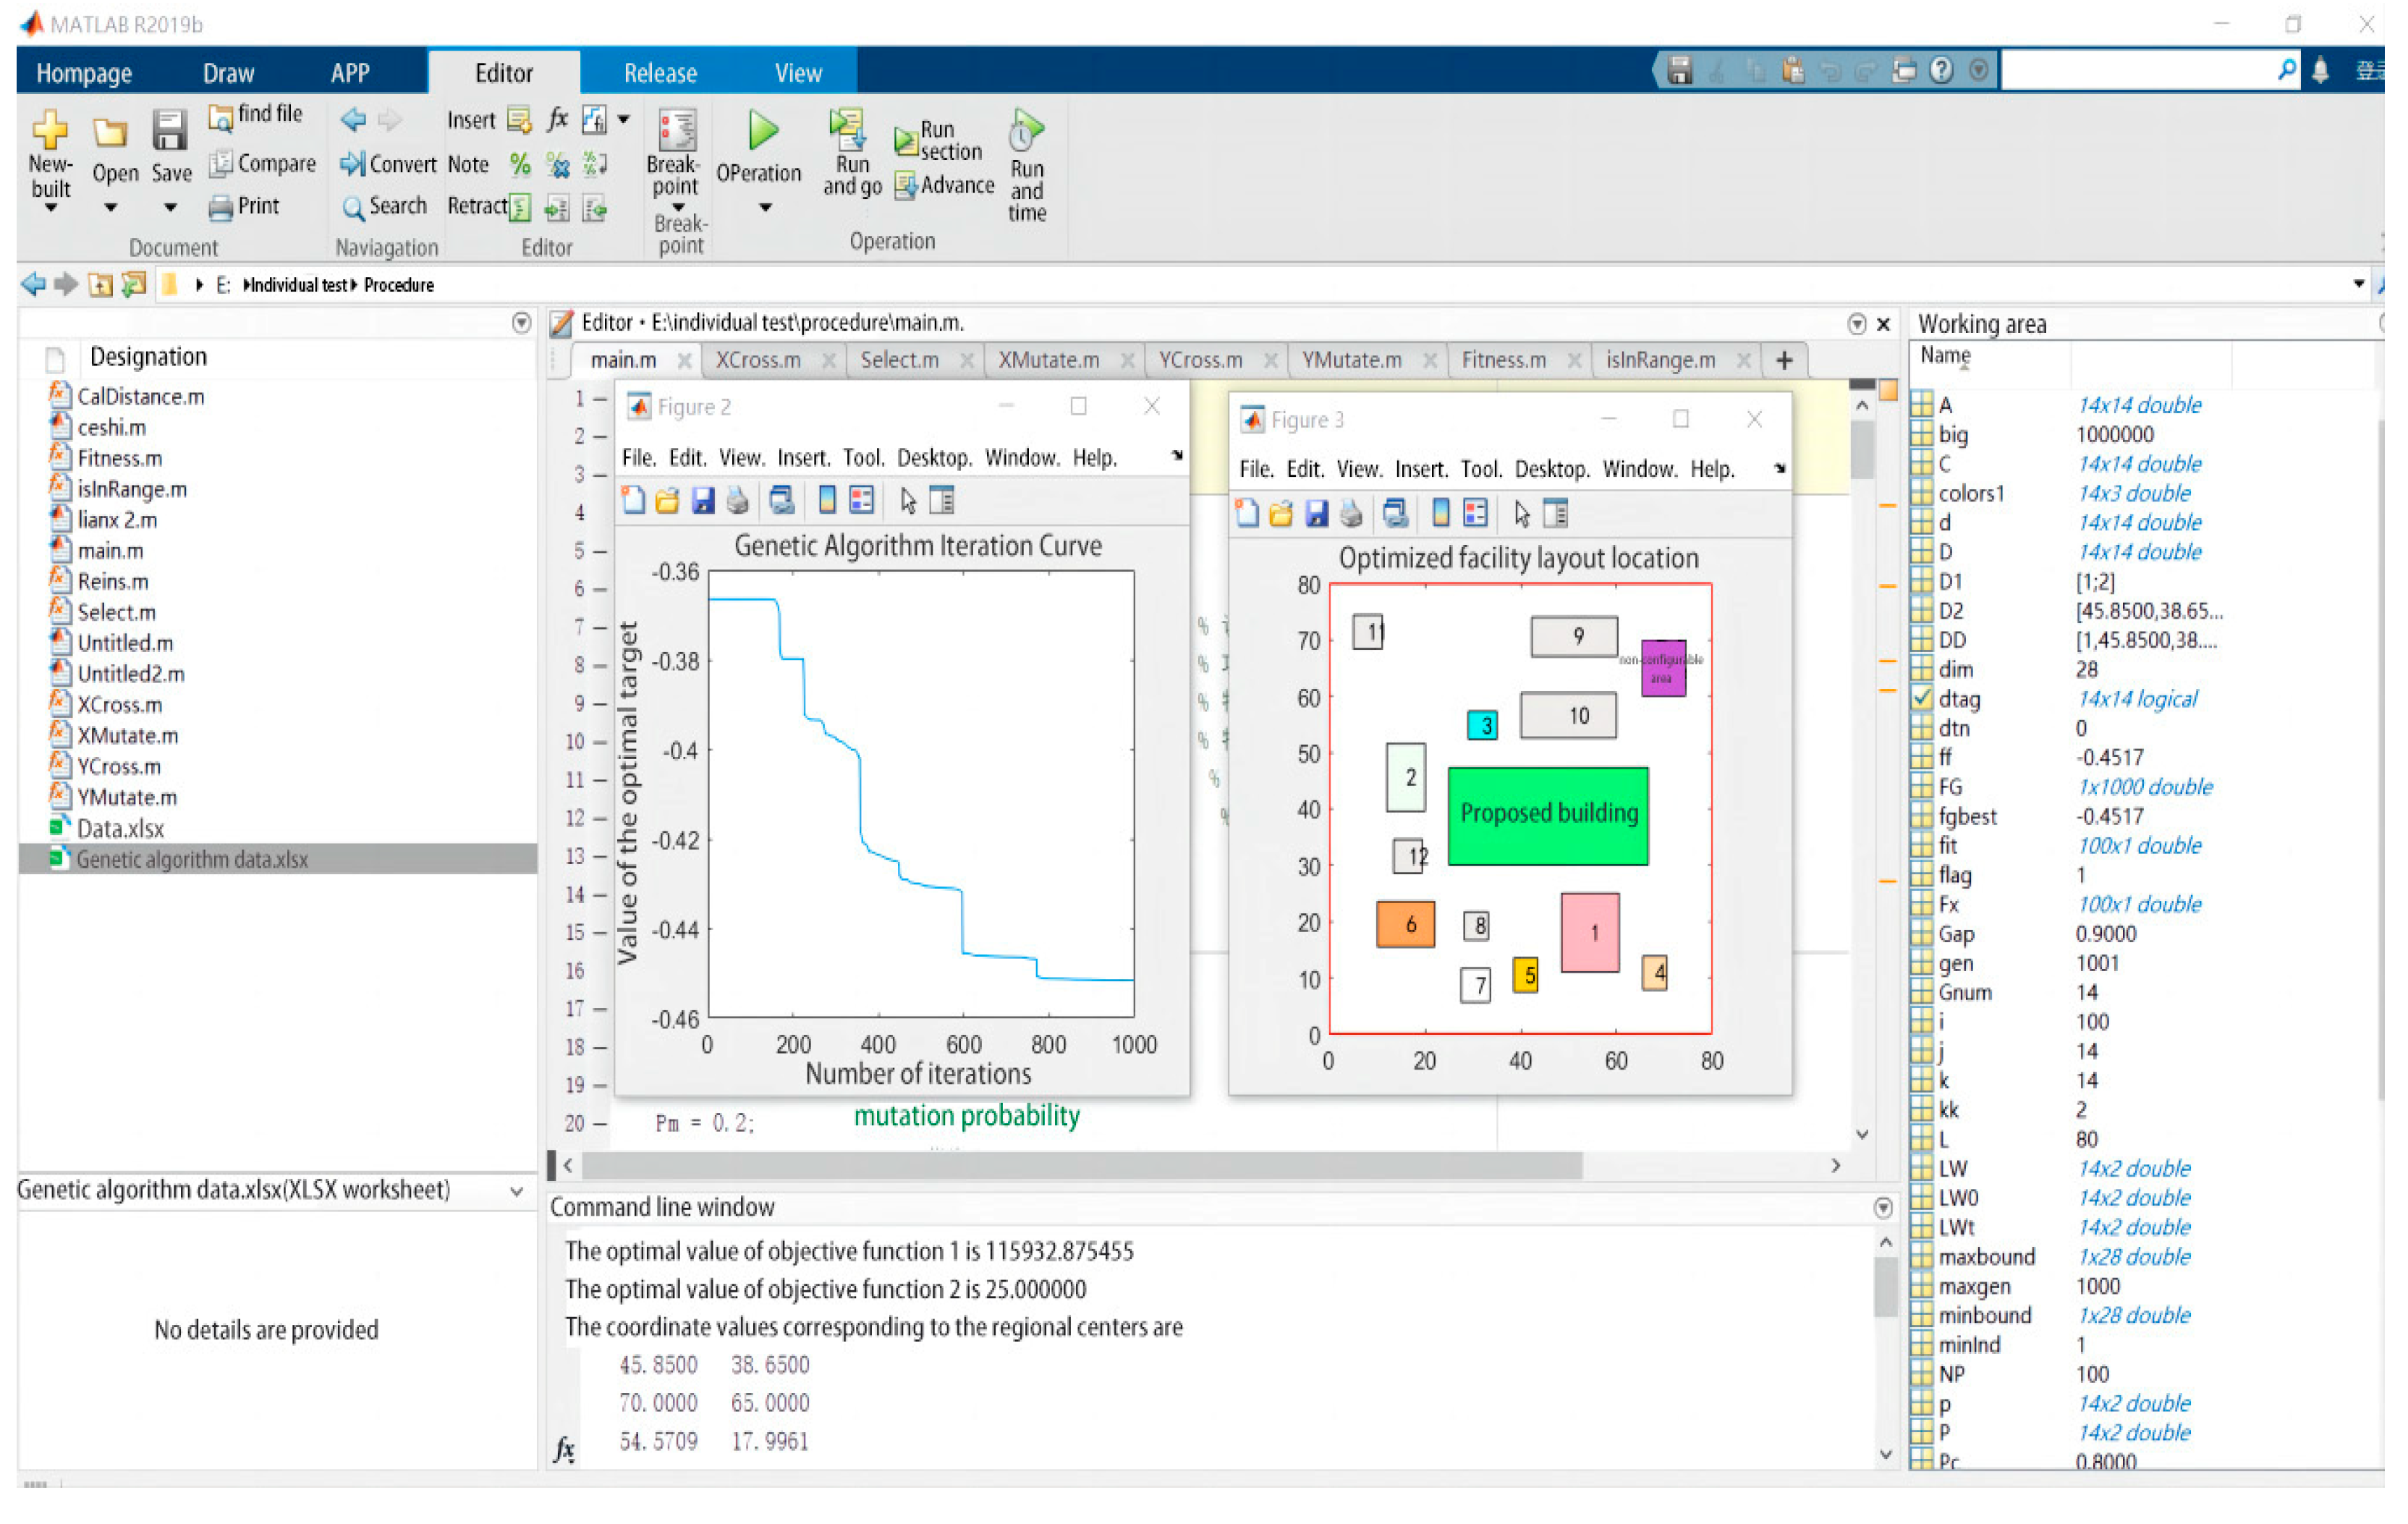Click the Breakpoint icon in ribbon

click(677, 132)
